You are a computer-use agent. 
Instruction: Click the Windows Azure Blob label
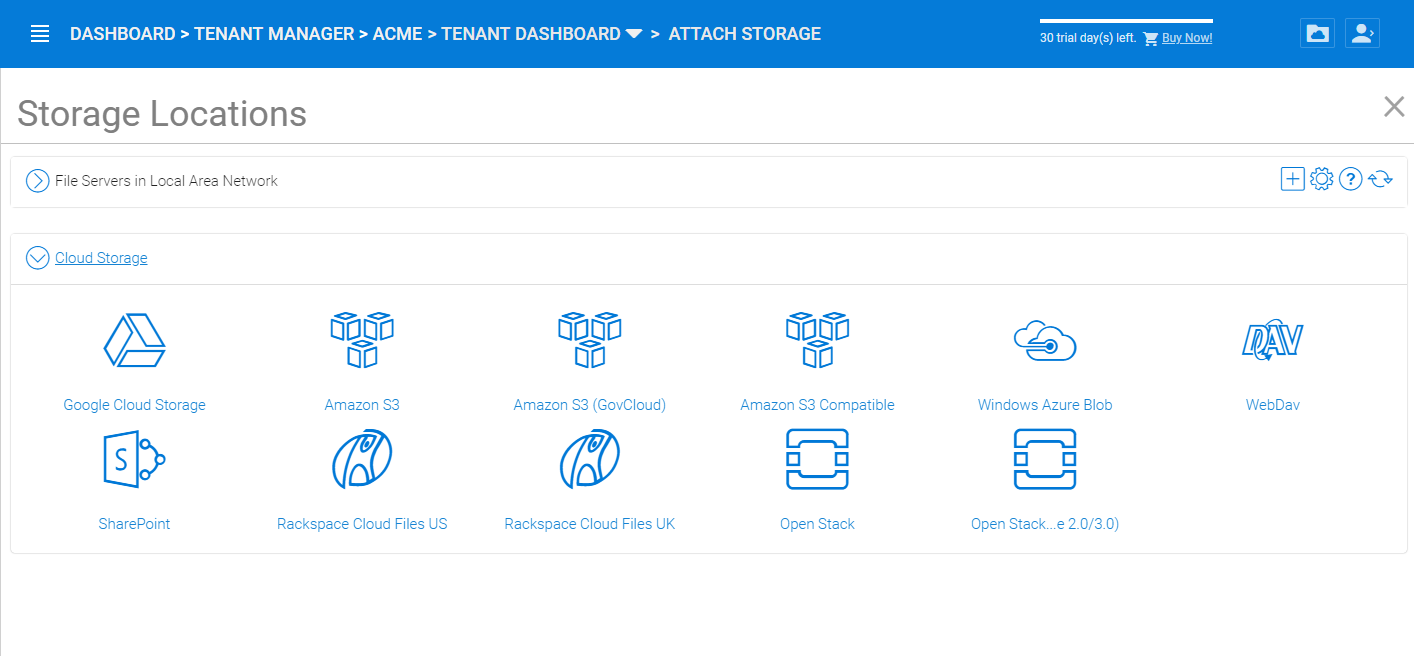point(1045,405)
